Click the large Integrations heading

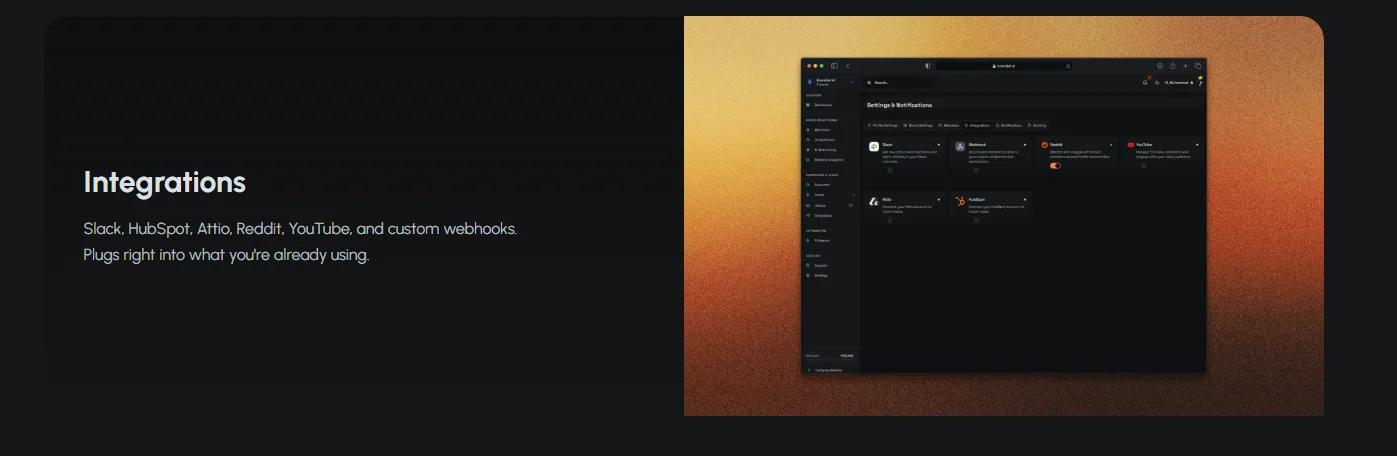click(x=165, y=182)
